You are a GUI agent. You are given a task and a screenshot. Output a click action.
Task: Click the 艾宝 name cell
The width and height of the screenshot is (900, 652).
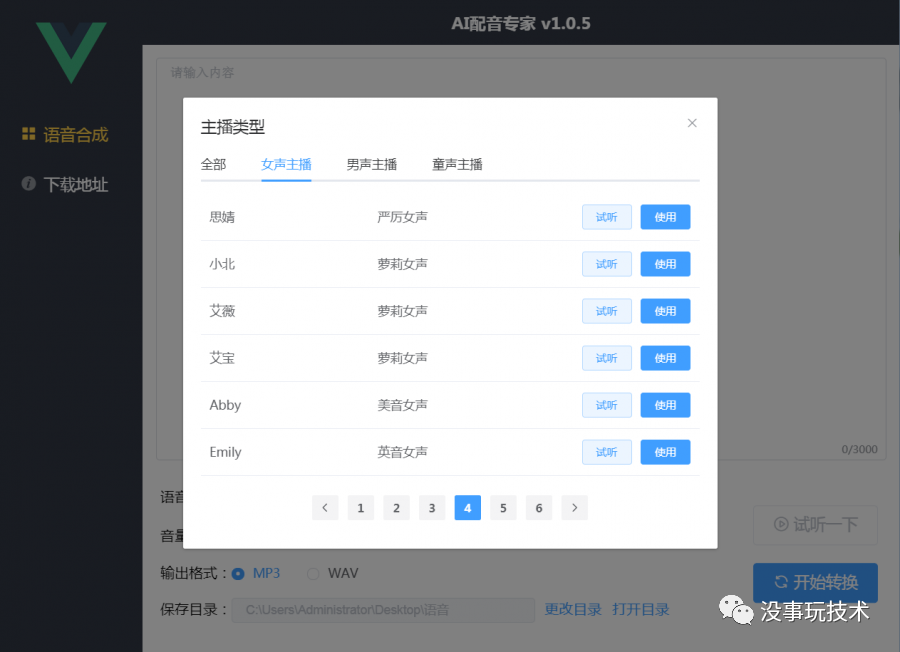click(222, 358)
